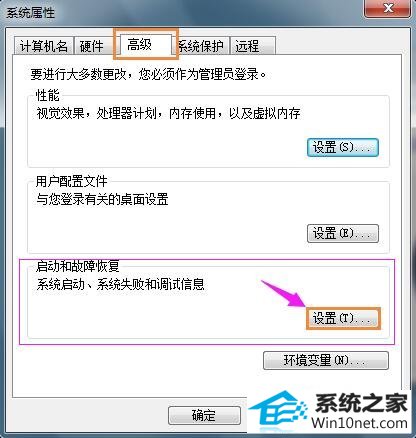This screenshot has width=416, height=438.
Task: Open the 硬件 tab
Action: [x=92, y=46]
